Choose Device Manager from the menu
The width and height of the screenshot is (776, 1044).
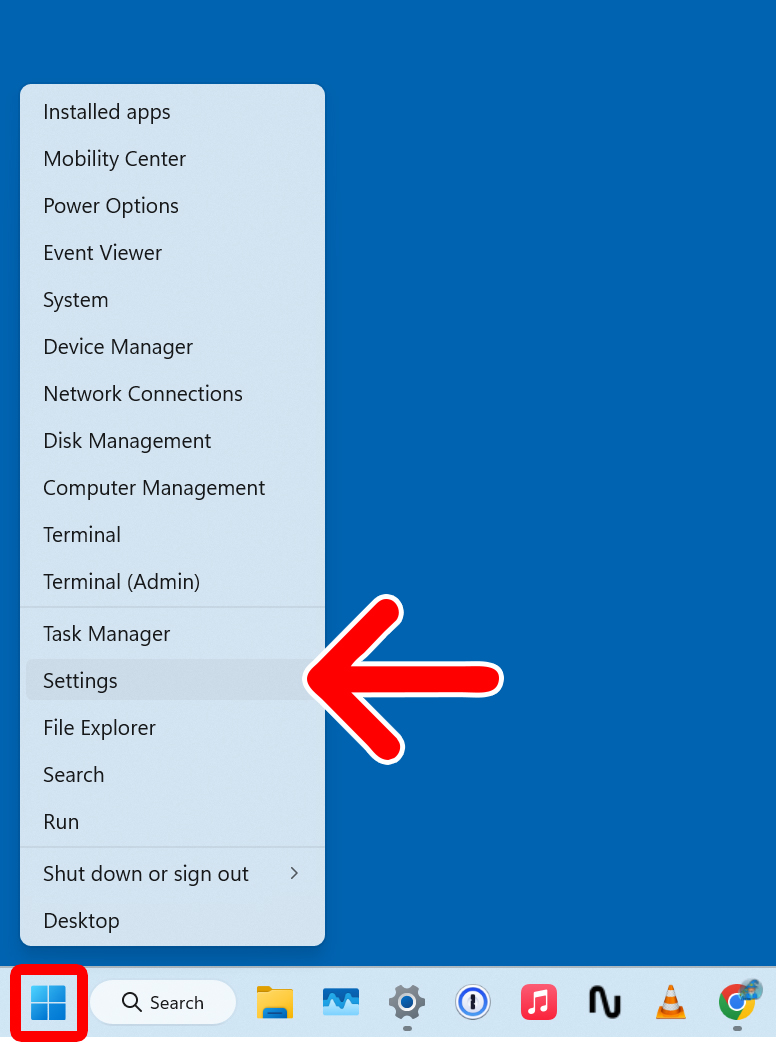click(118, 347)
